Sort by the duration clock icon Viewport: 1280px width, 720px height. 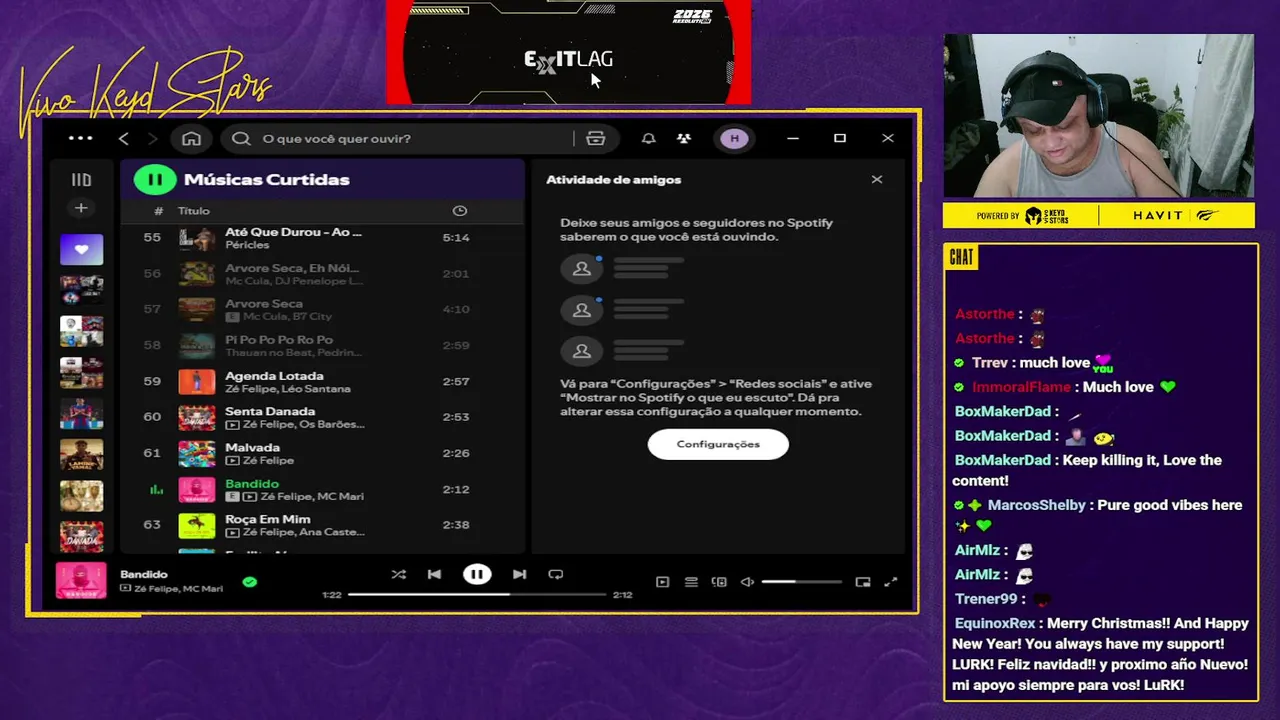pos(459,211)
